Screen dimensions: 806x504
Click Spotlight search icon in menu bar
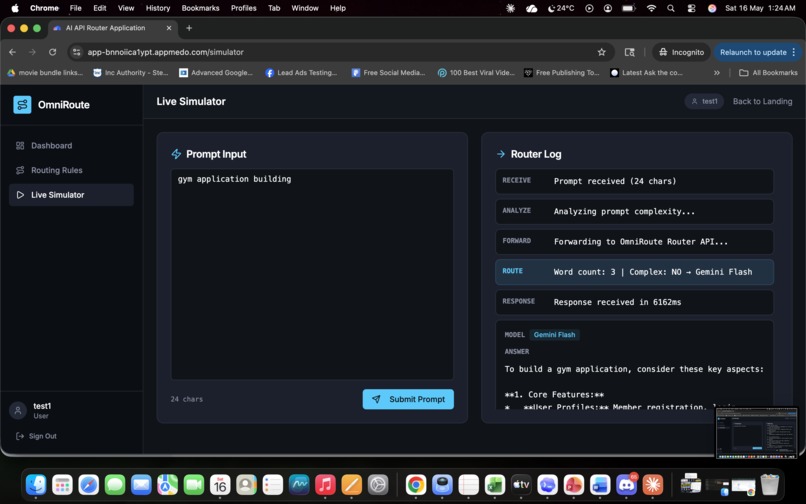(671, 8)
